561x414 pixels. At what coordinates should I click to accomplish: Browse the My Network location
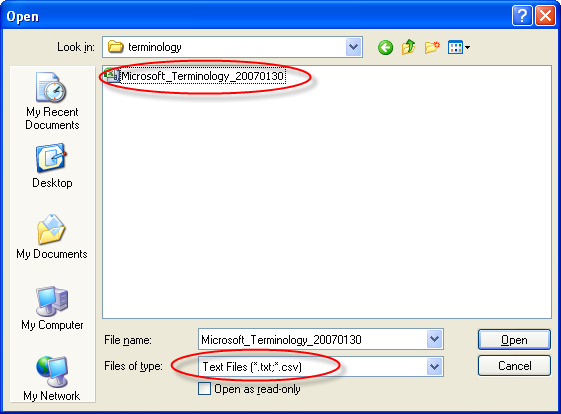coord(52,379)
